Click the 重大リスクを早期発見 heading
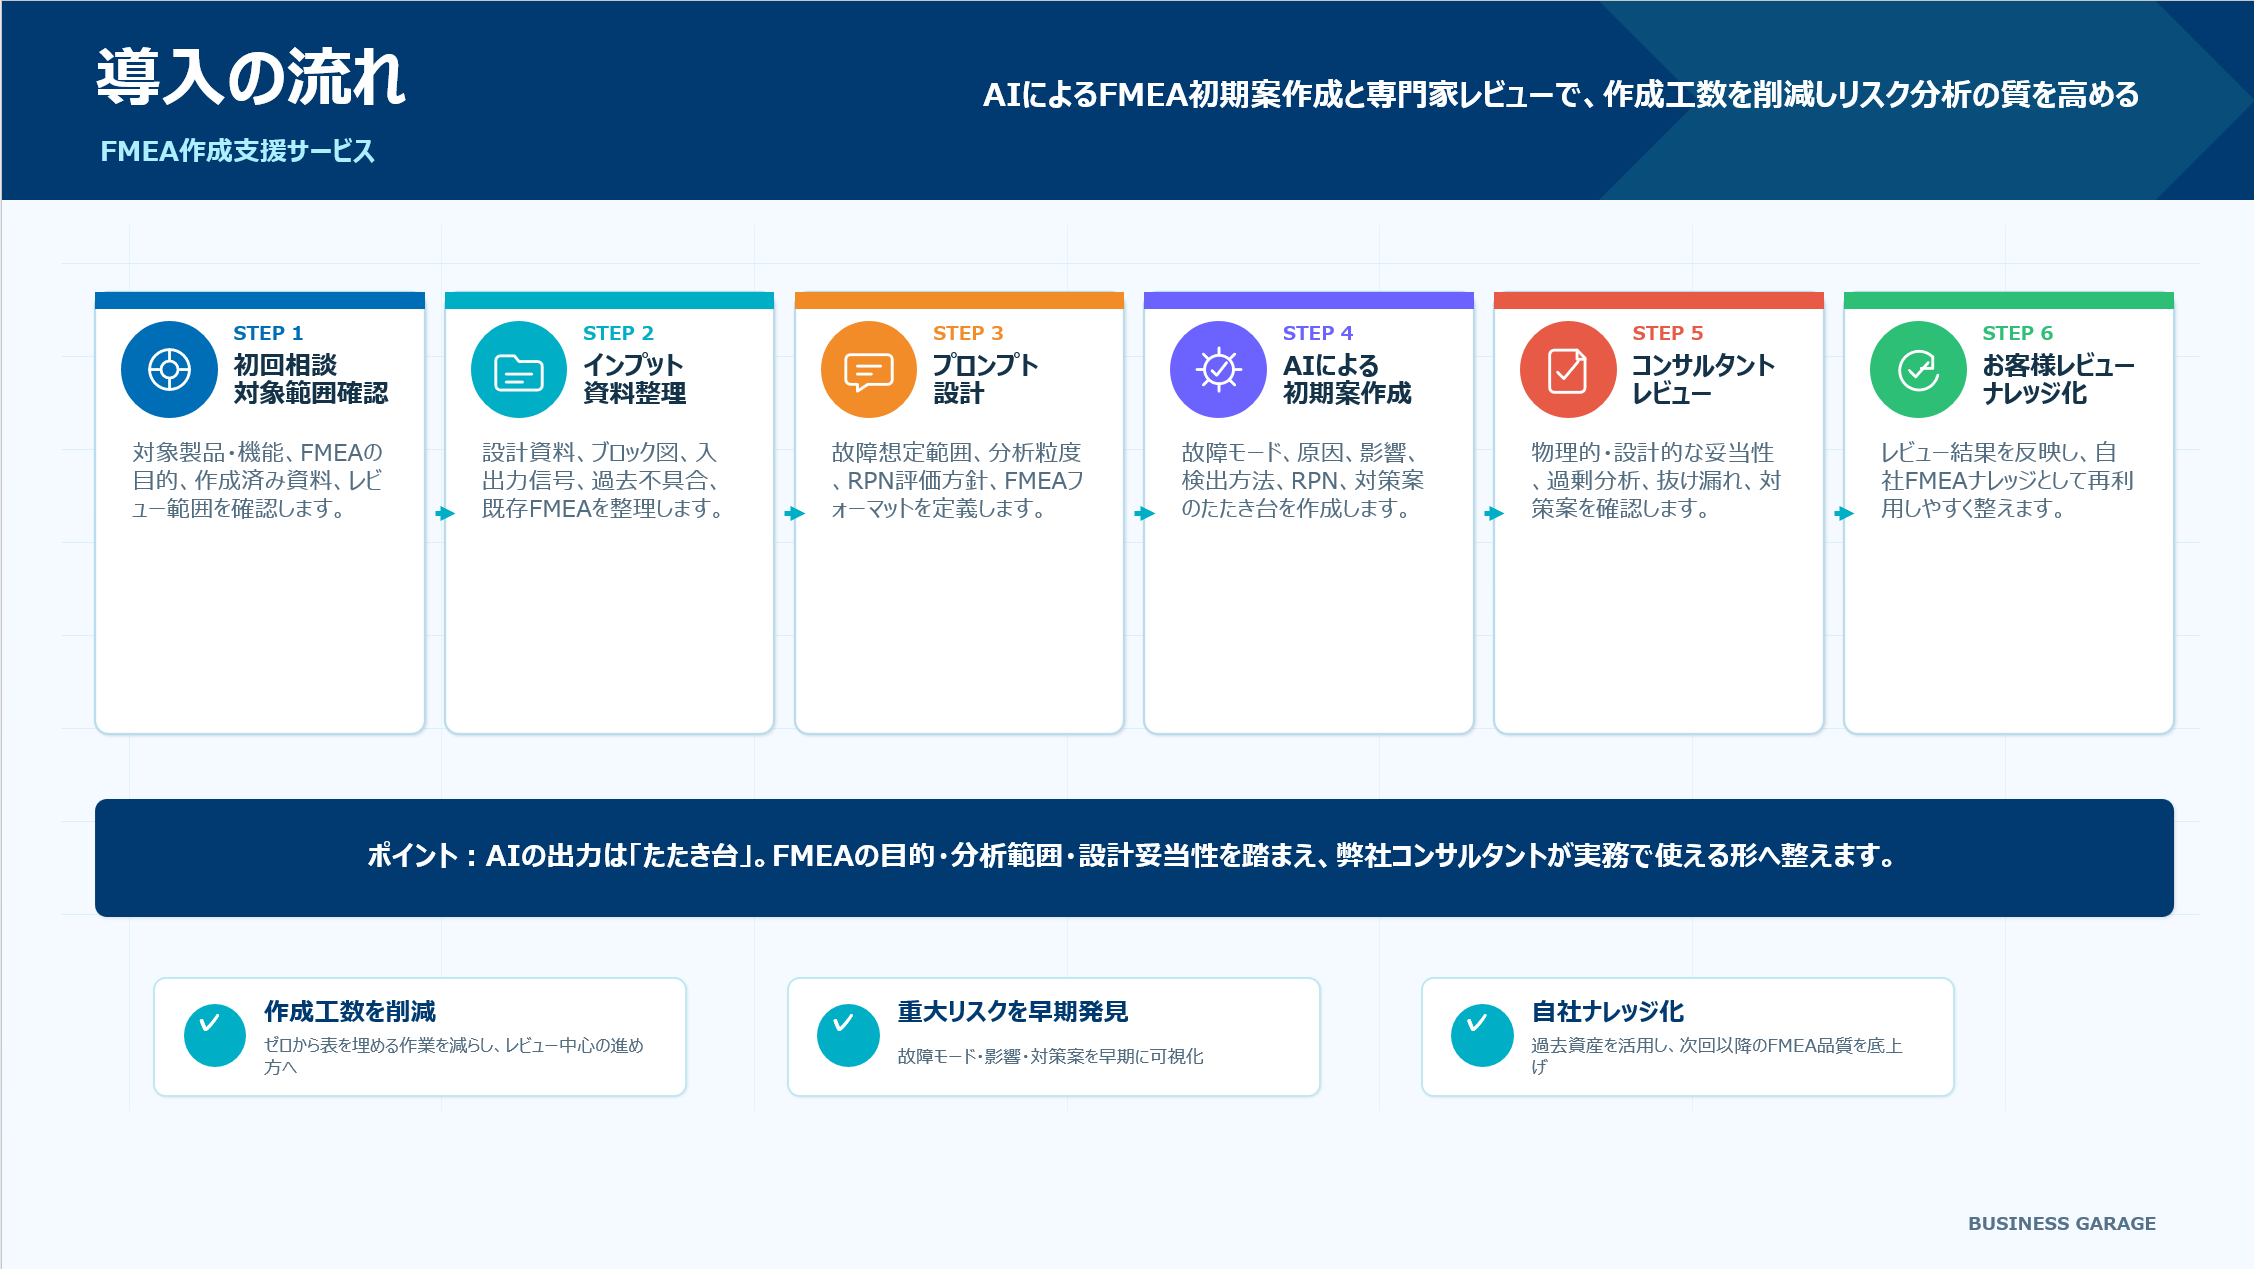The height and width of the screenshot is (1269, 2254). [x=1013, y=1012]
